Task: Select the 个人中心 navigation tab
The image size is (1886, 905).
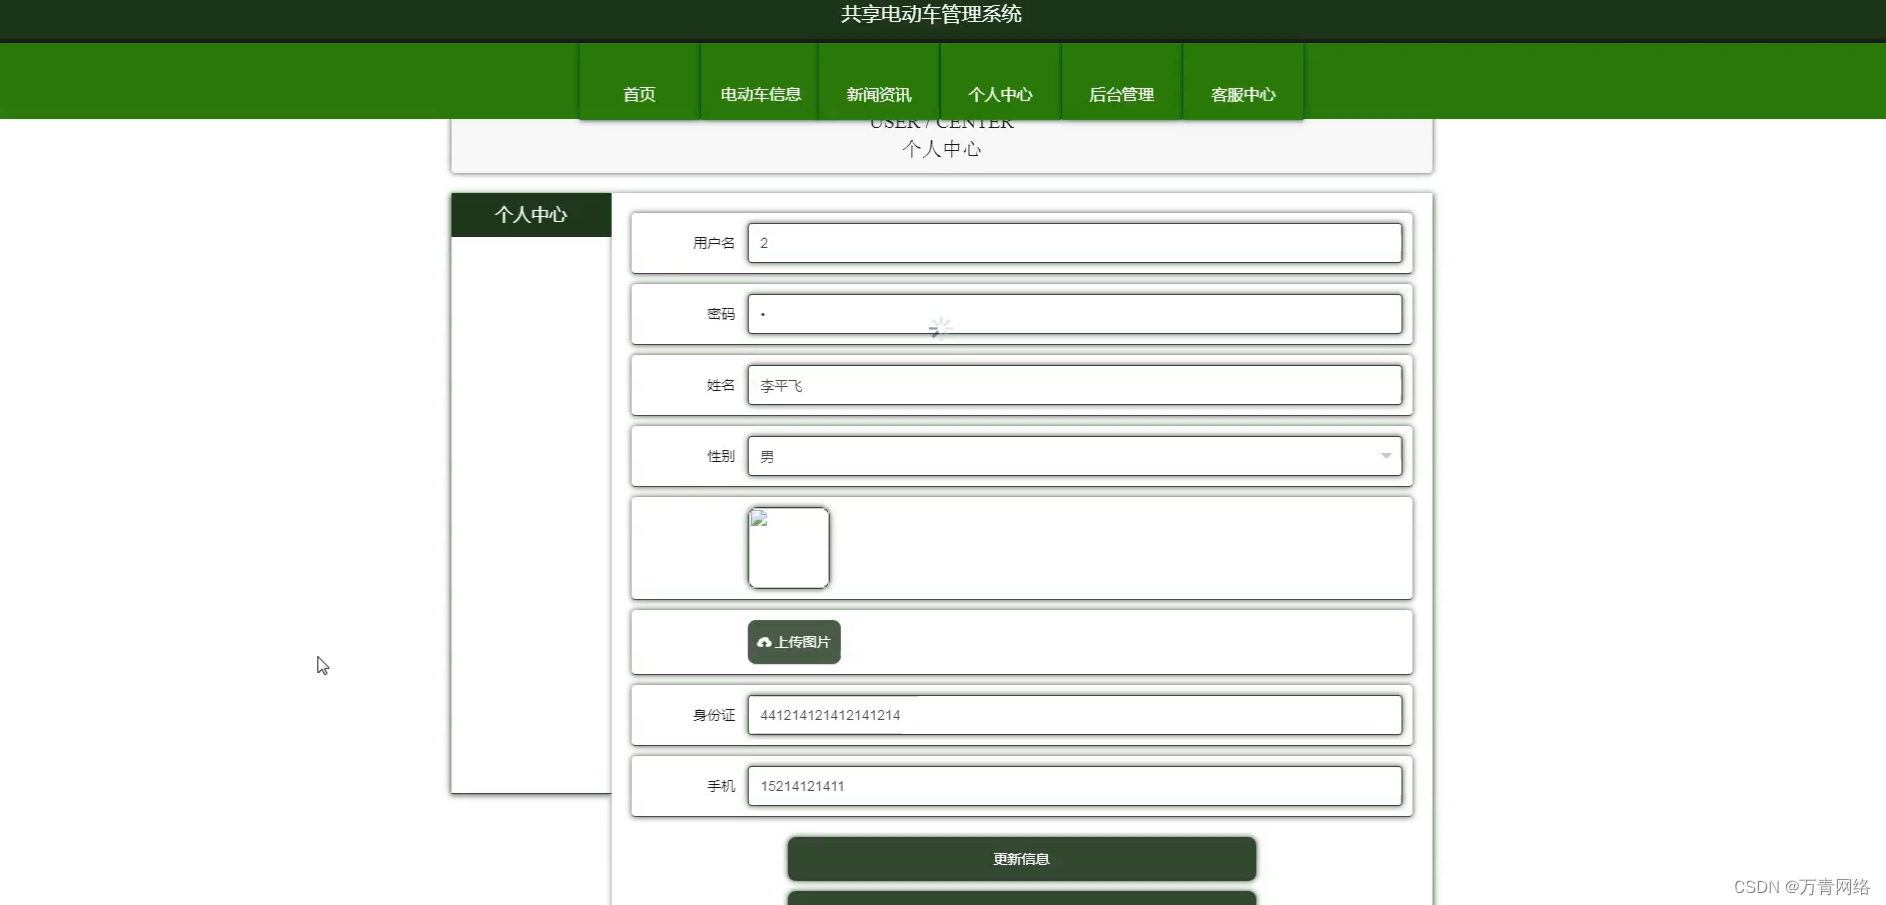Action: pos(1001,94)
